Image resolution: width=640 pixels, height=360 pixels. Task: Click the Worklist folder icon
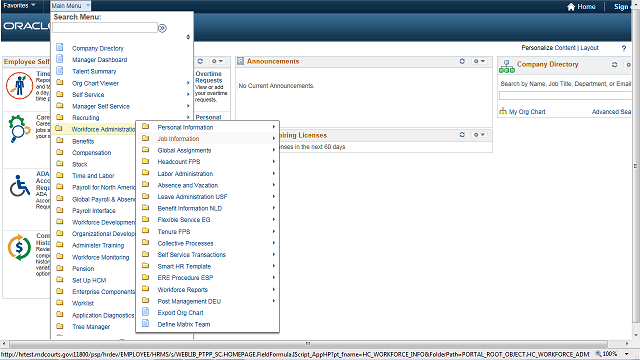[x=60, y=302]
